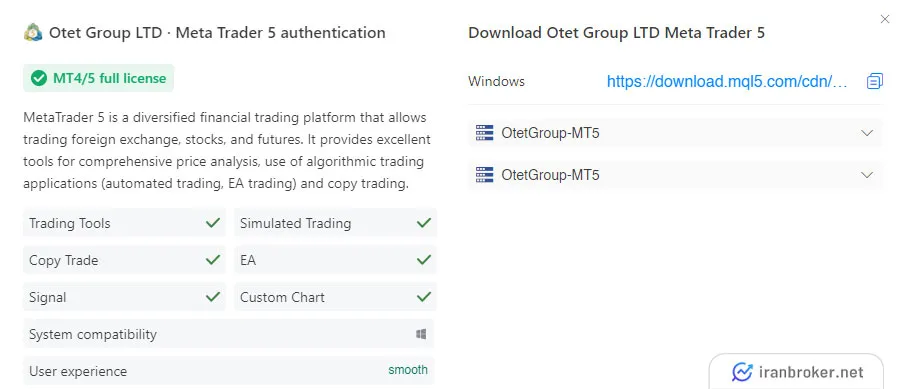Click the 'EA' feature label
907x389 pixels.
(x=248, y=260)
